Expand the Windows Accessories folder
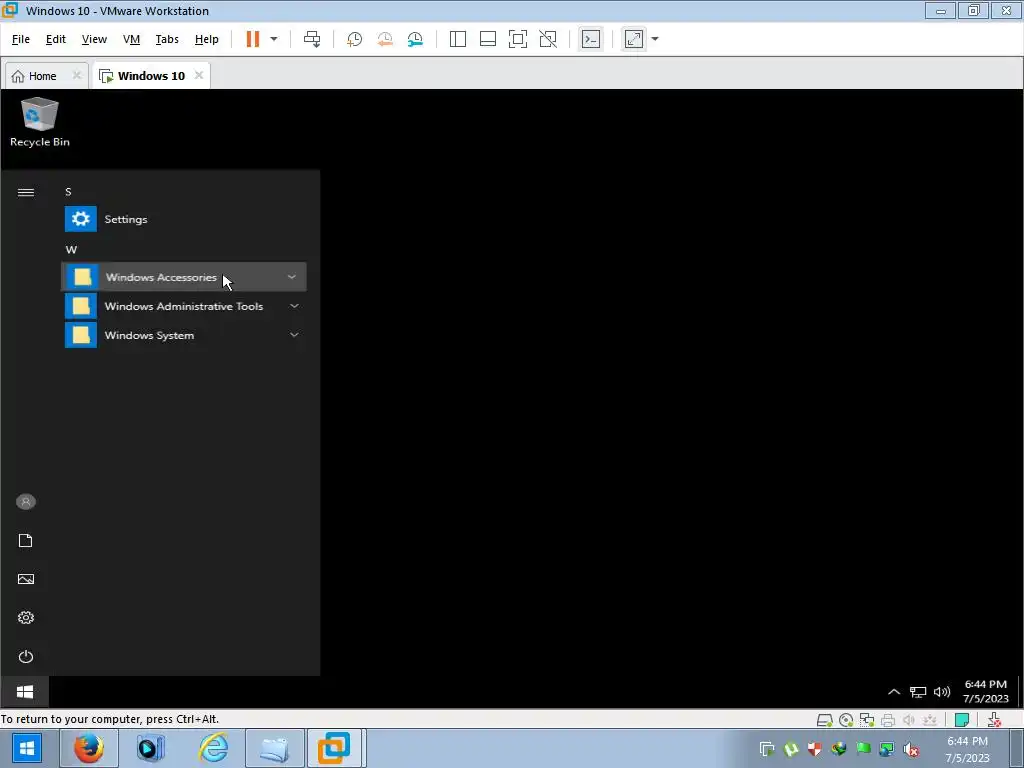1024x768 pixels. coord(184,277)
